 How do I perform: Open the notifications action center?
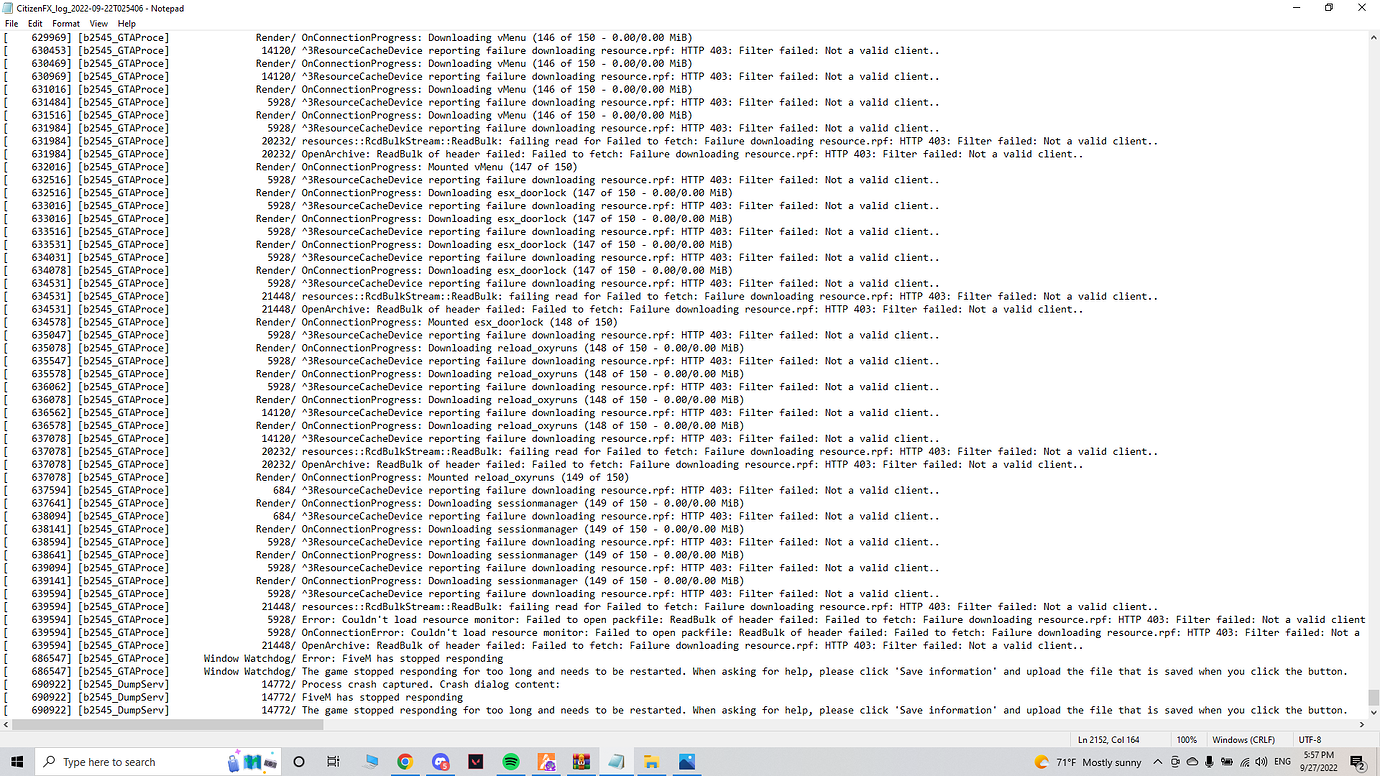click(x=1355, y=761)
